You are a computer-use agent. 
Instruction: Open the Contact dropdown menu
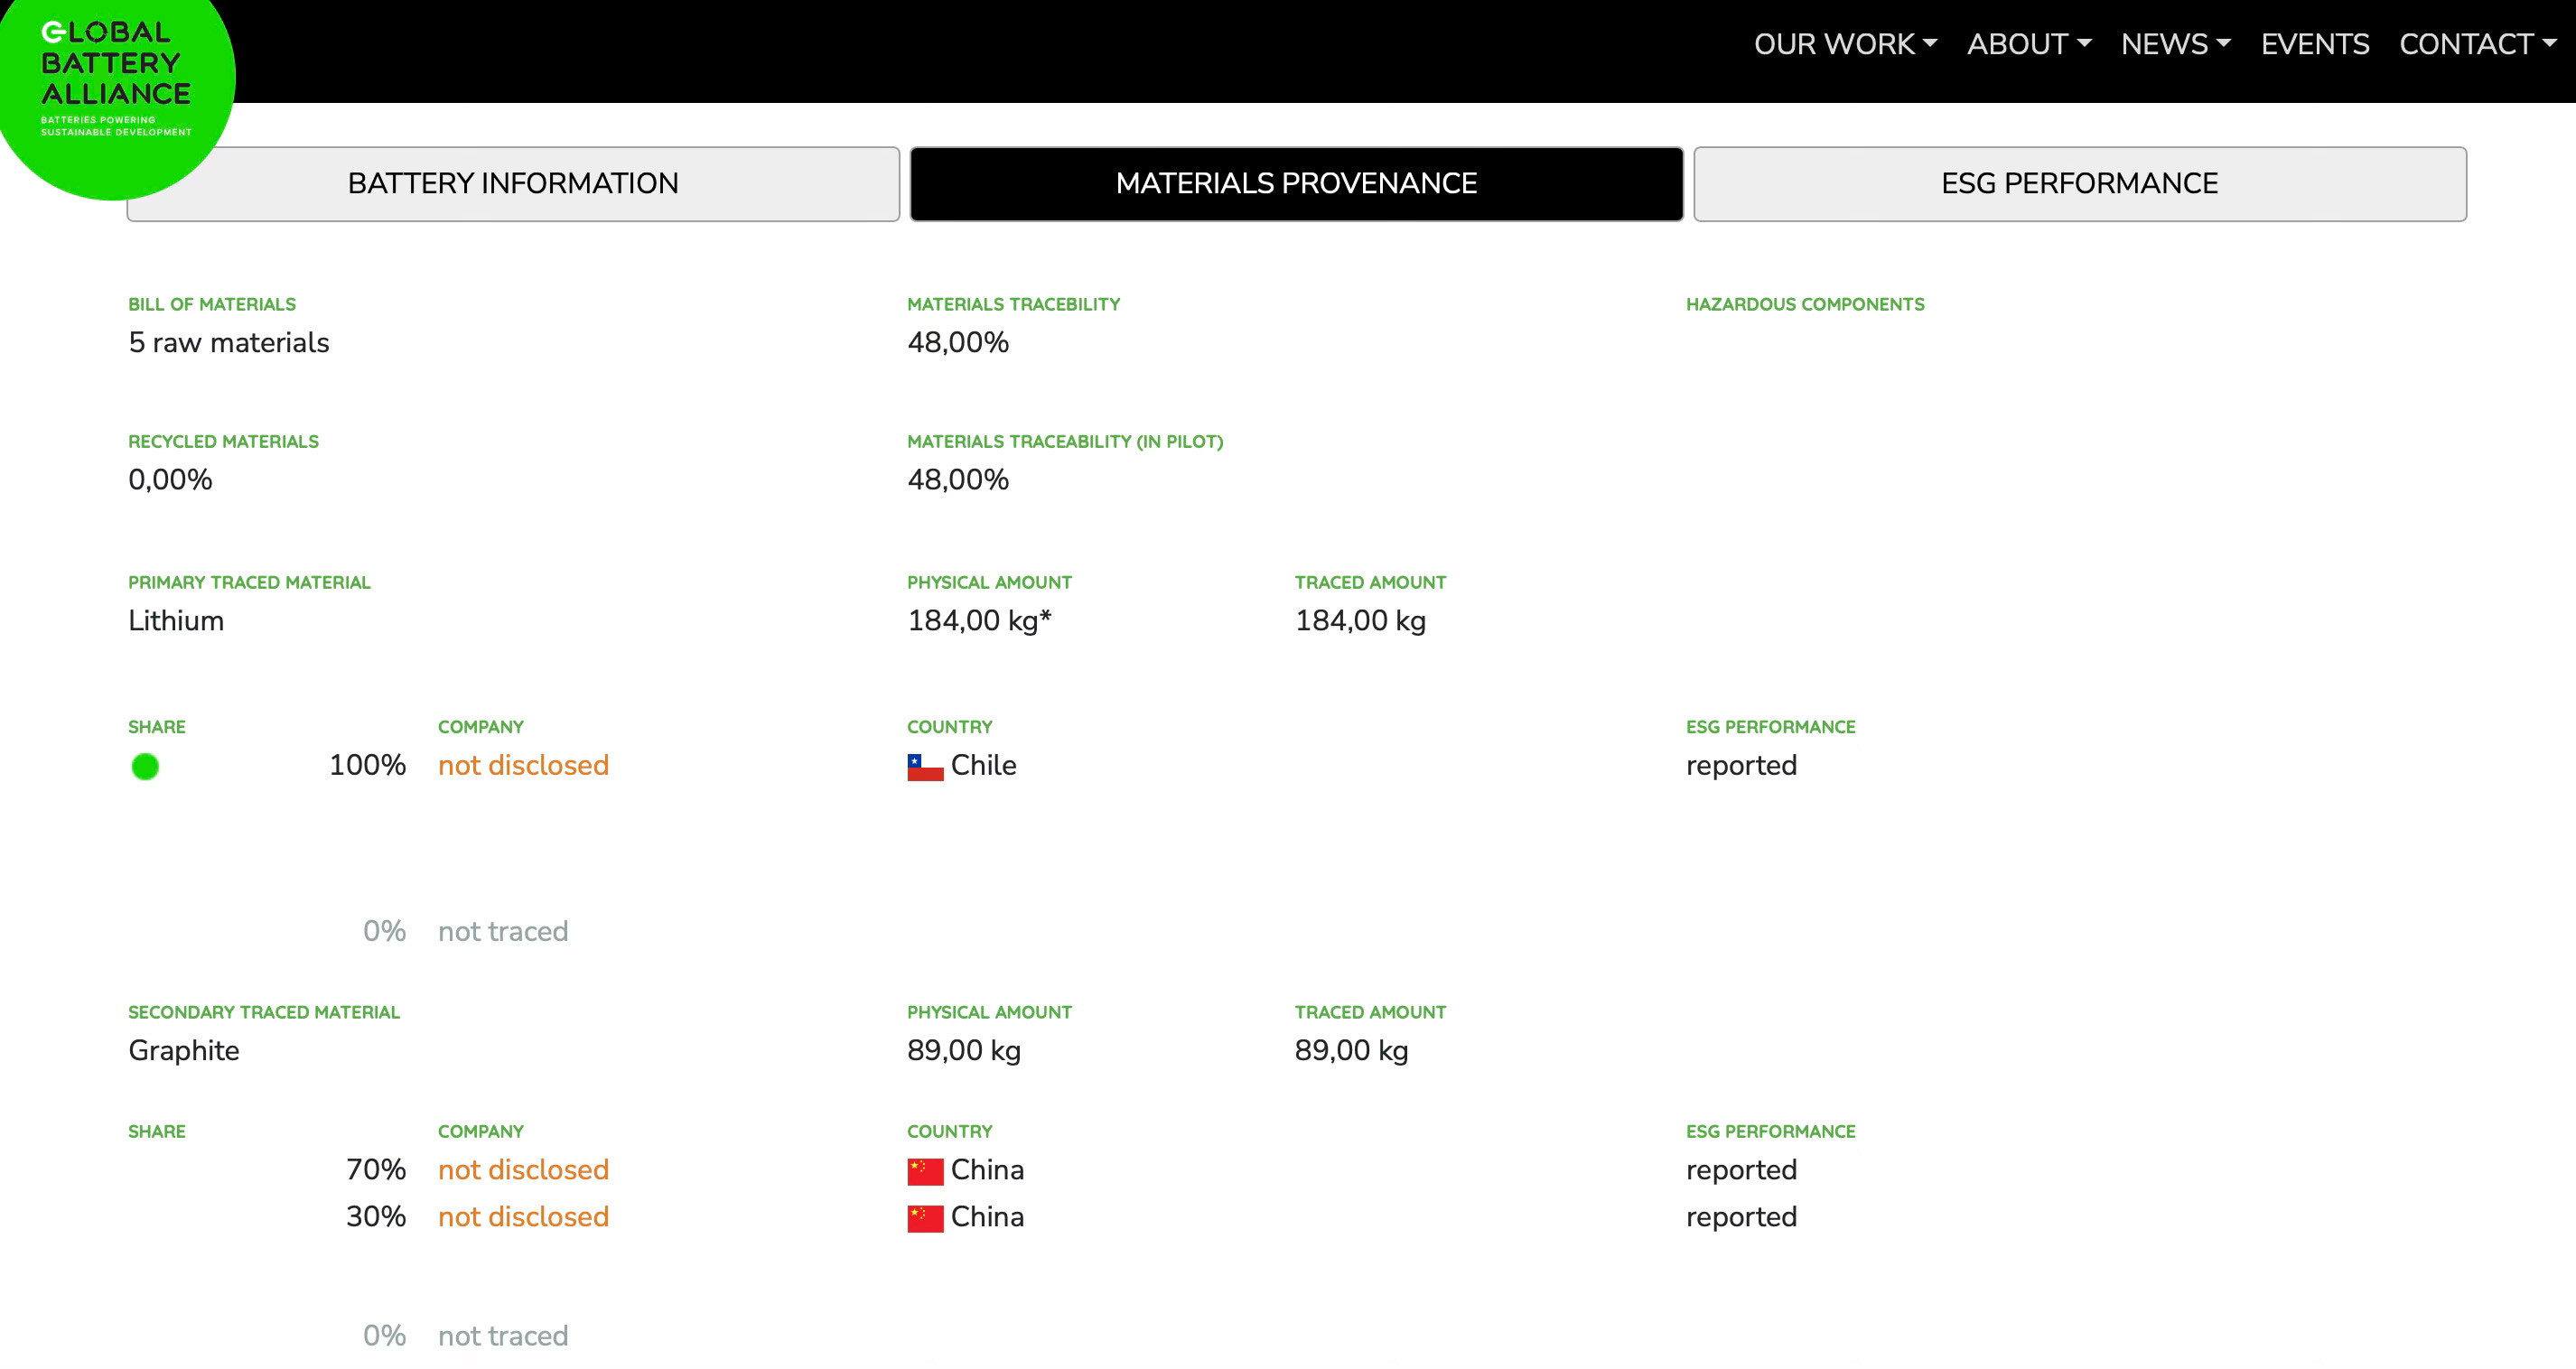coord(2476,44)
